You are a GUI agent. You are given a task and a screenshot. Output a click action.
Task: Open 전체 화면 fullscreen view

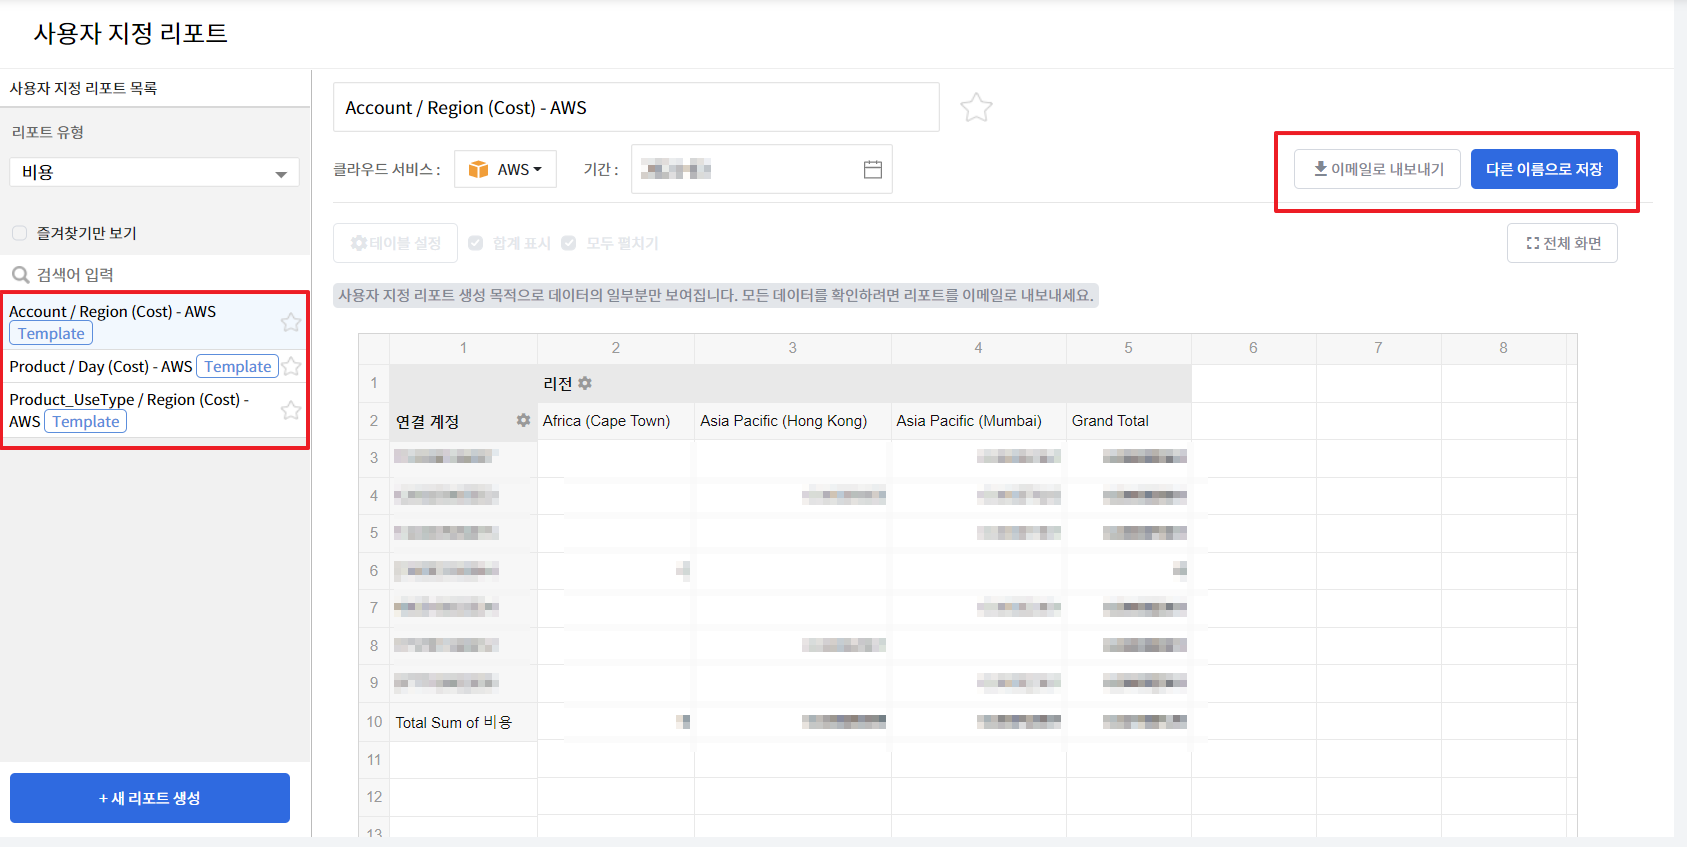coord(1562,243)
